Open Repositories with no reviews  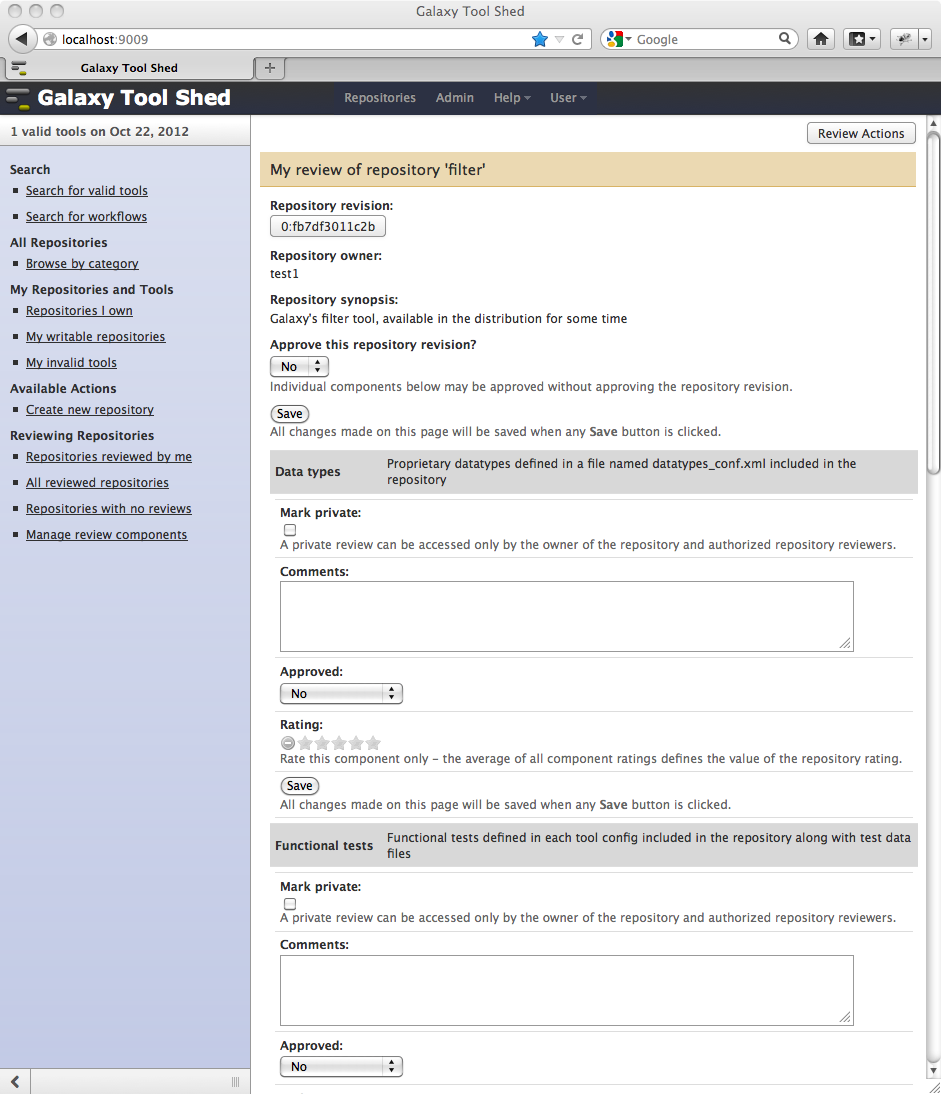pyautogui.click(x=109, y=509)
